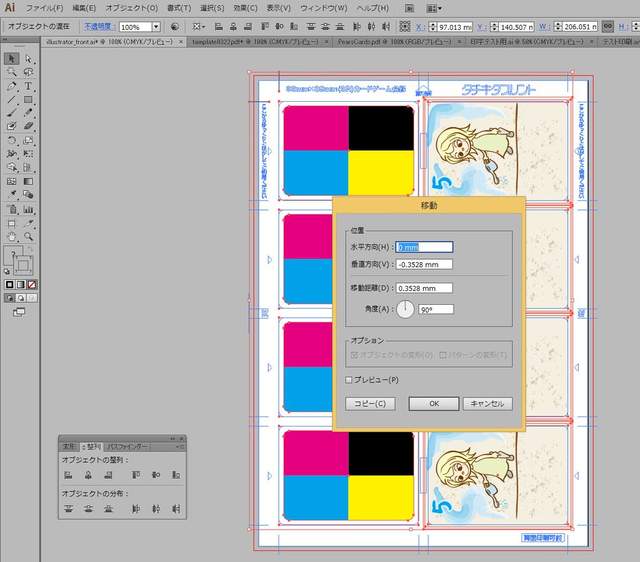Image resolution: width=640 pixels, height=562 pixels.
Task: Select the Hand tool
Action: tap(12, 237)
